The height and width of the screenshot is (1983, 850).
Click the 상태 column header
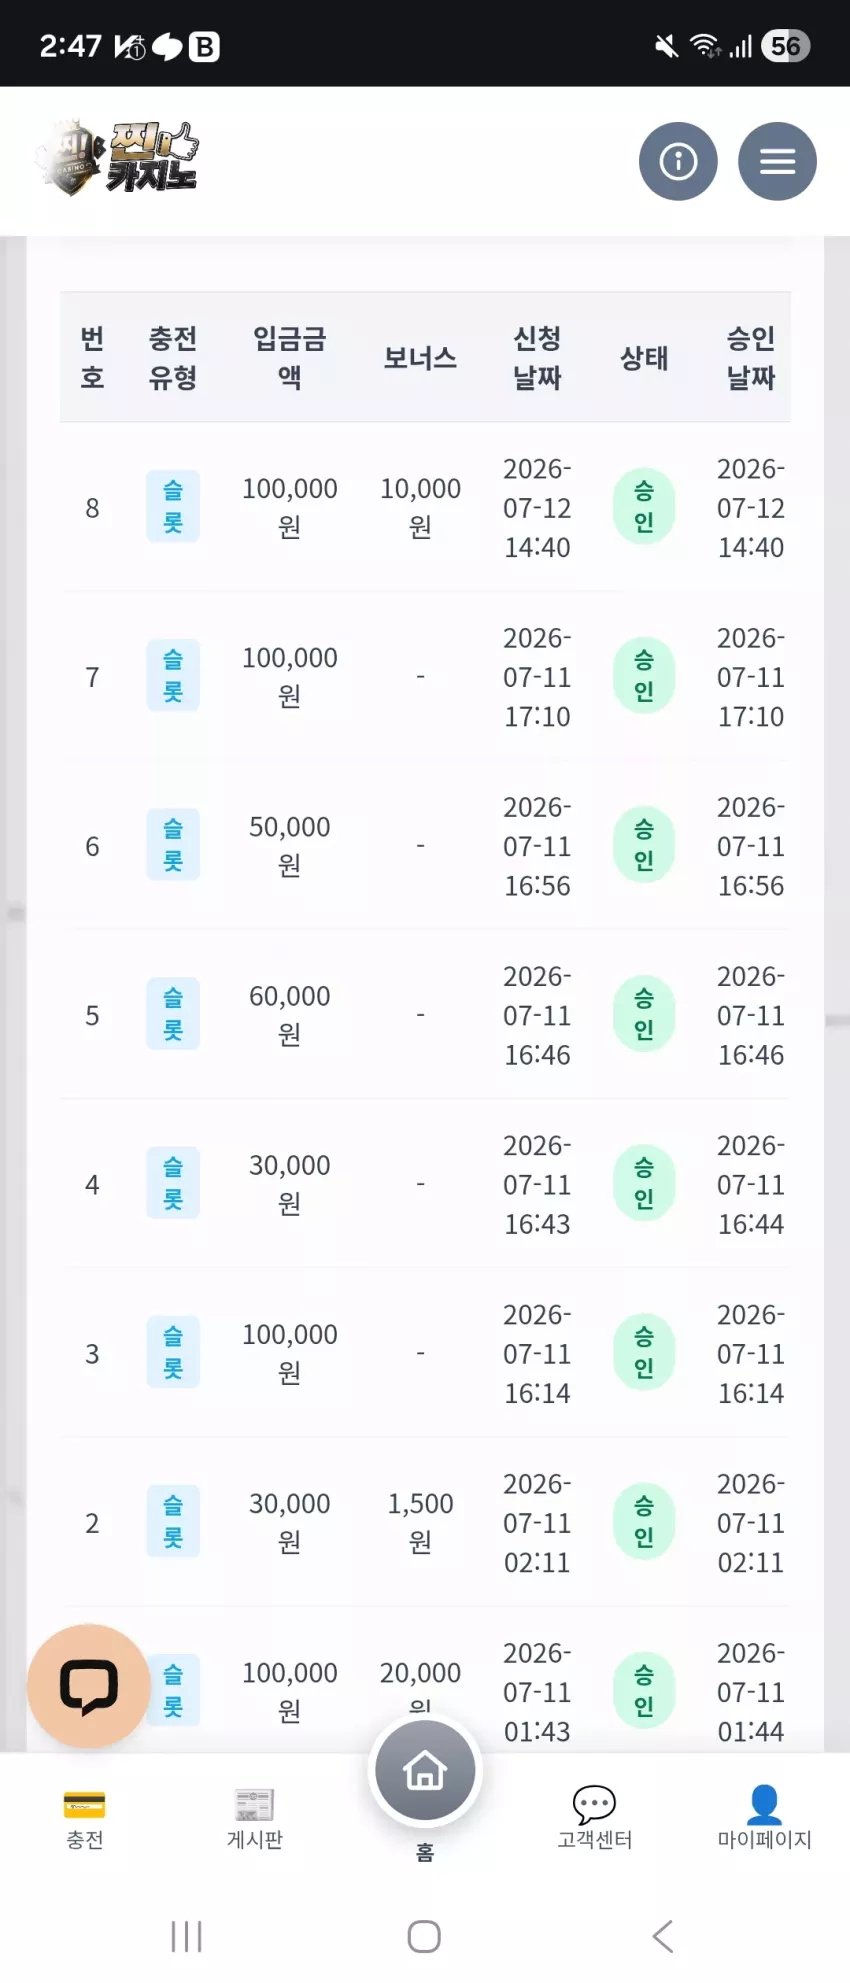pos(644,358)
